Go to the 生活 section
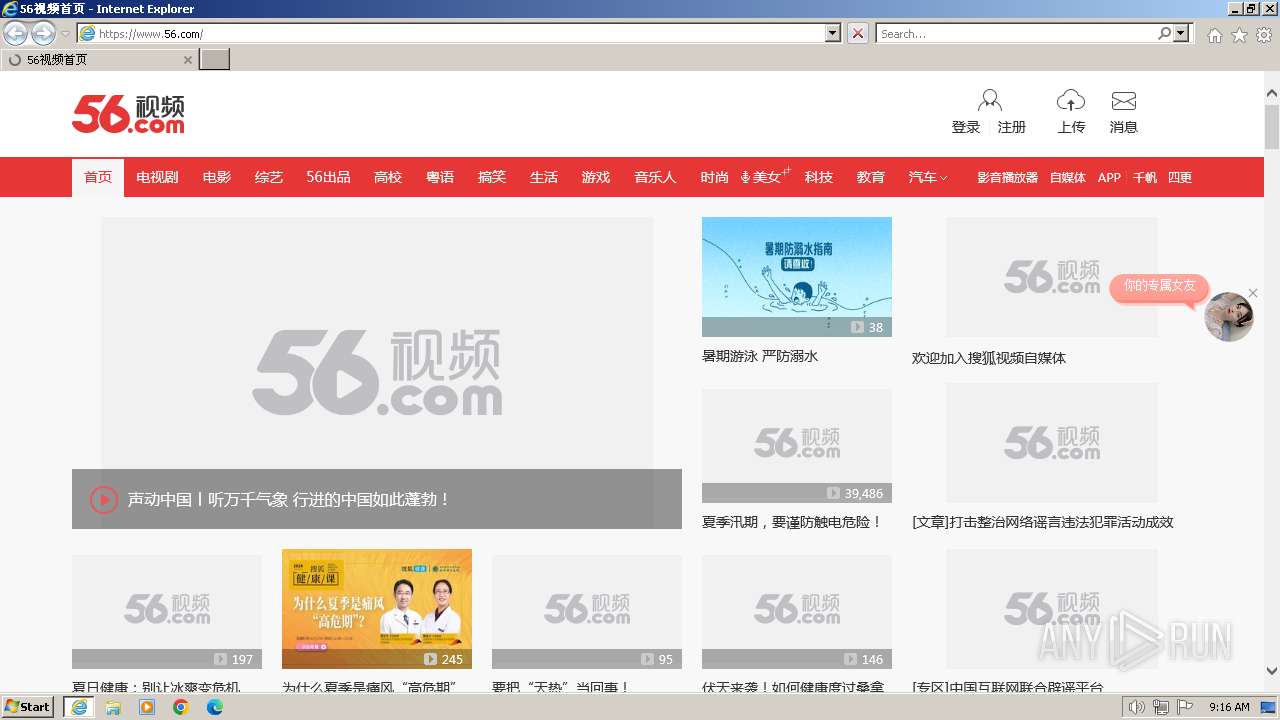Screen dimensions: 1280x720 (544, 177)
